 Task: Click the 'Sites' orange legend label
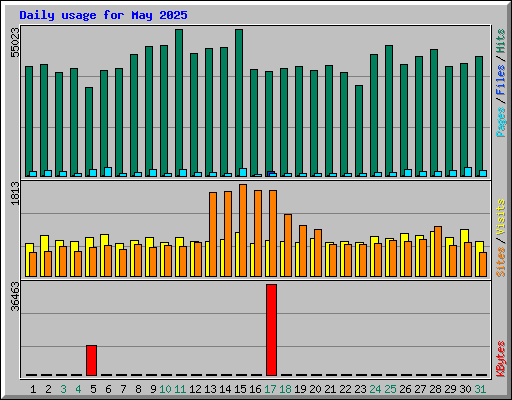[x=501, y=262]
